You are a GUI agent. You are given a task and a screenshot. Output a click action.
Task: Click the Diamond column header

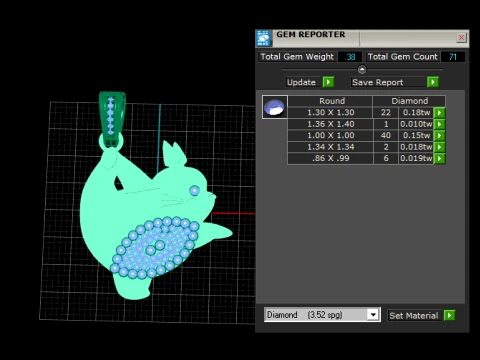(409, 101)
